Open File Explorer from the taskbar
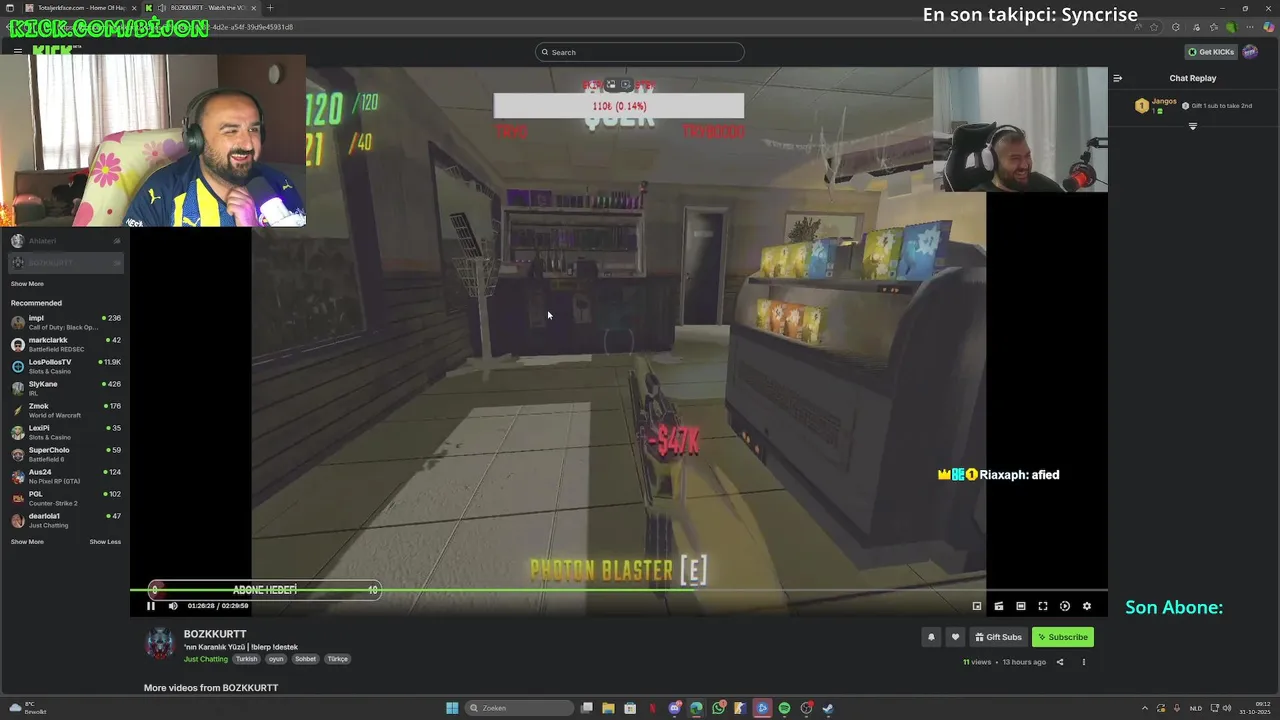 [608, 708]
